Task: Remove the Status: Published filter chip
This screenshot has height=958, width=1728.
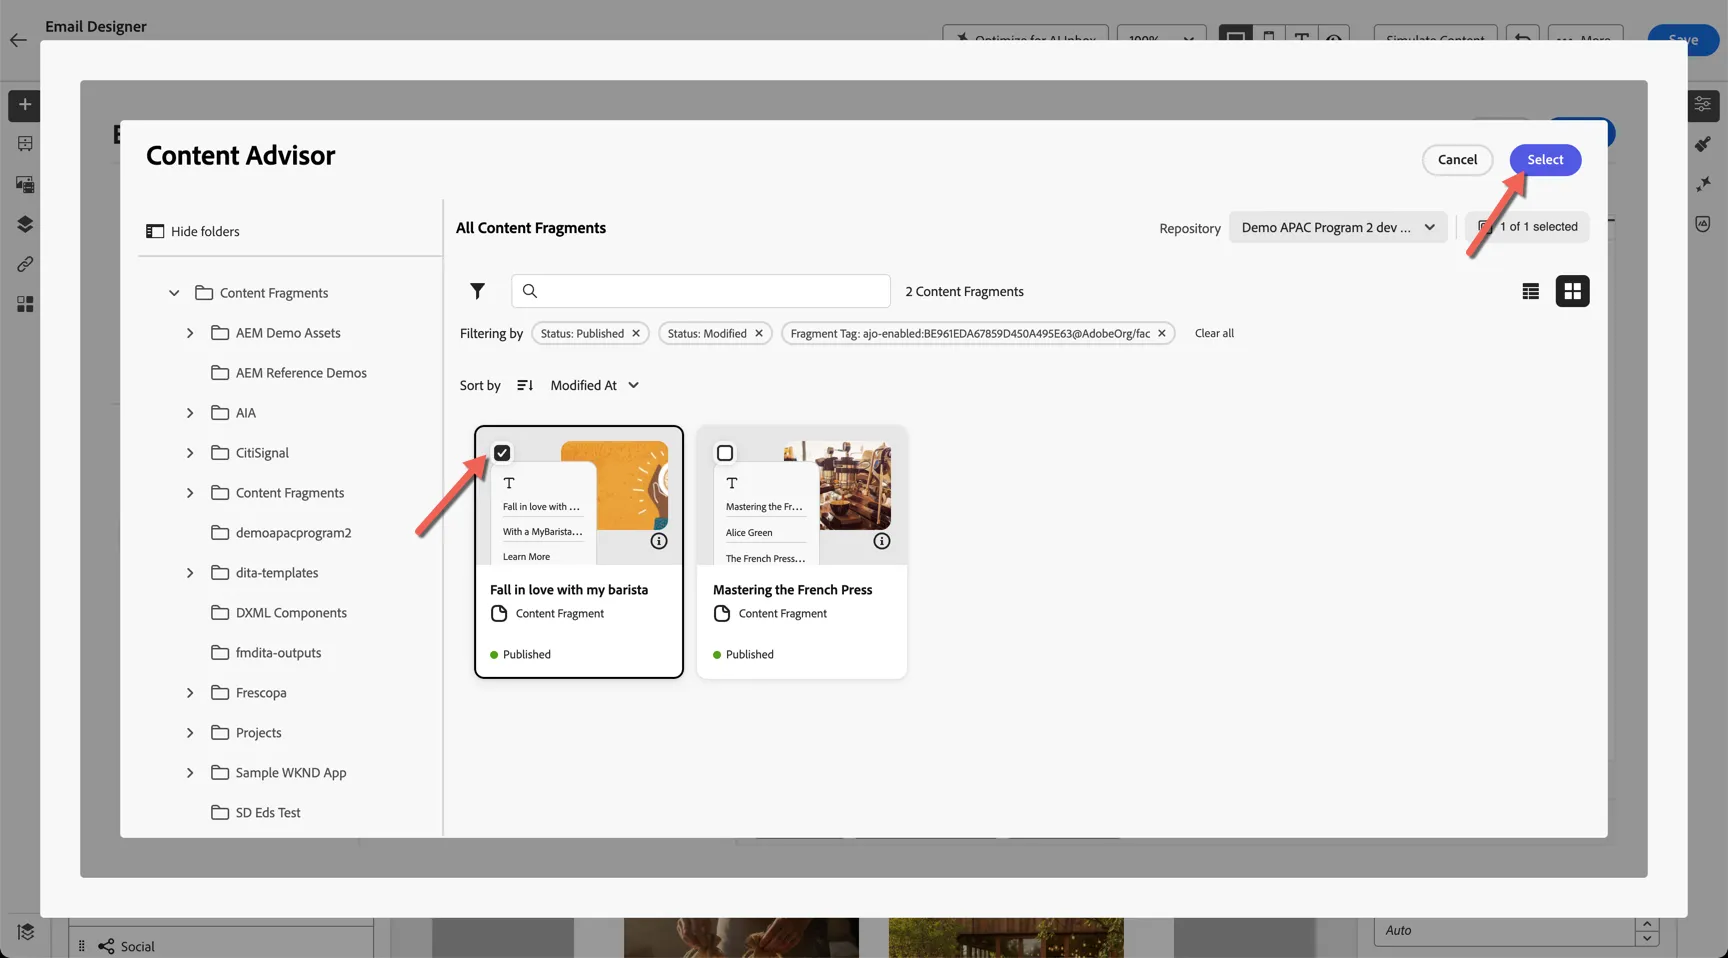Action: click(x=636, y=333)
